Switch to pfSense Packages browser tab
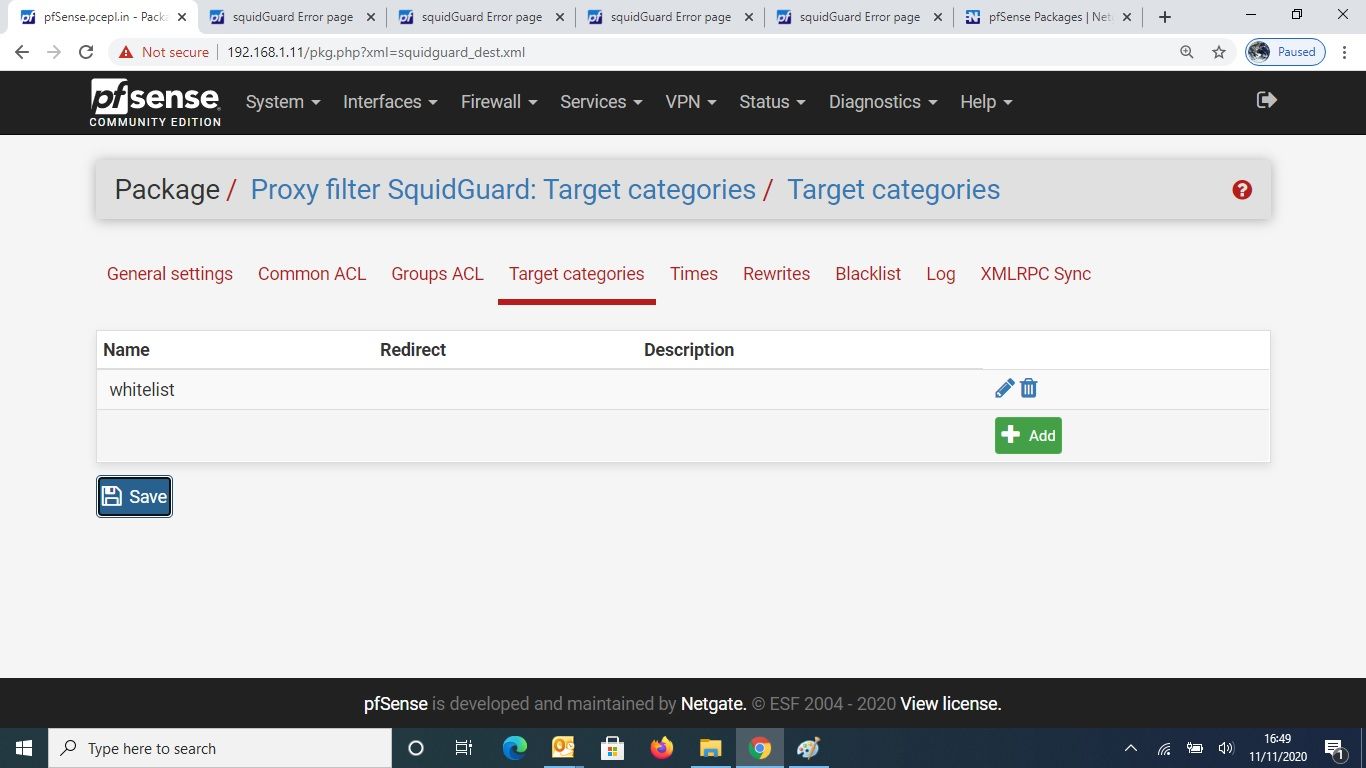1366x768 pixels. click(x=1049, y=17)
